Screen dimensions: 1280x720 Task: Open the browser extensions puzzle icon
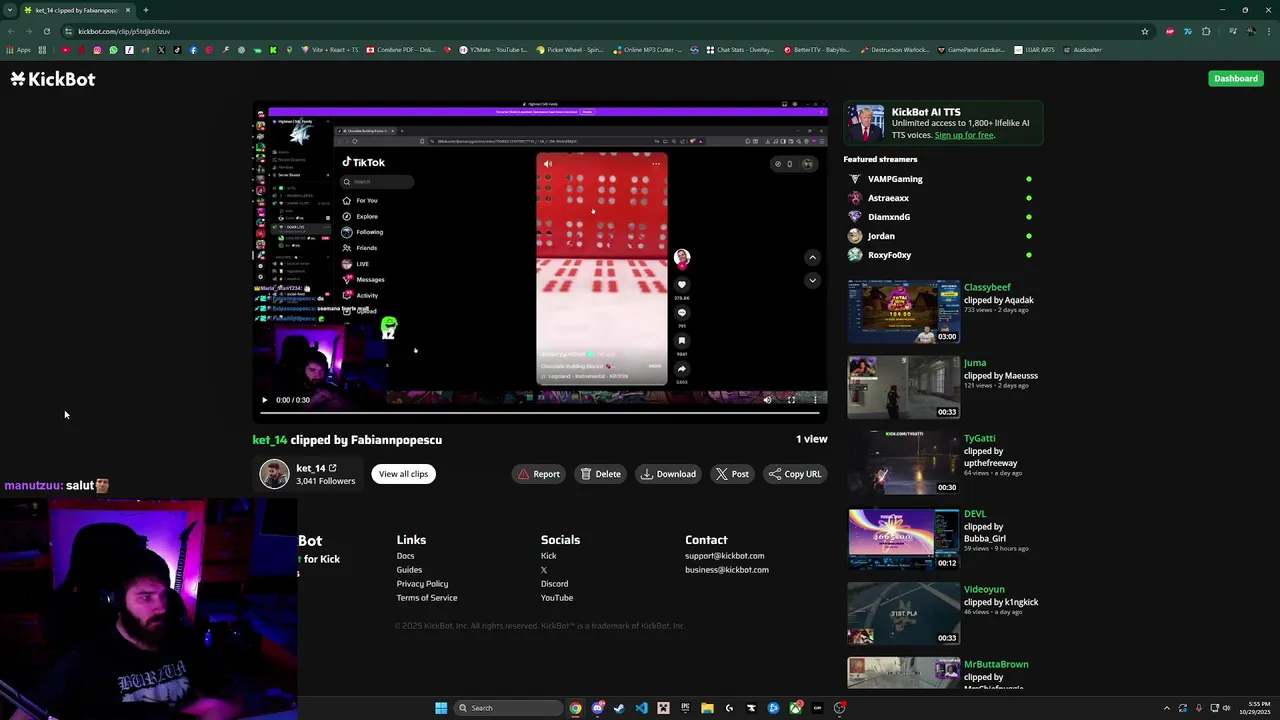pyautogui.click(x=1206, y=31)
